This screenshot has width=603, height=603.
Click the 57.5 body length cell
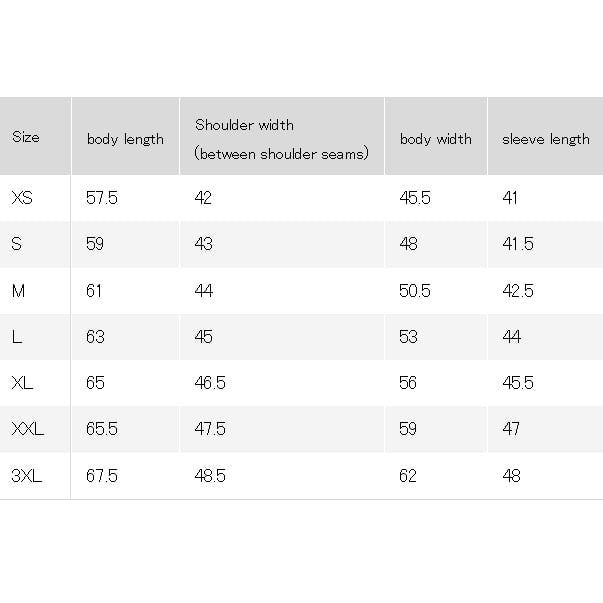click(102, 198)
